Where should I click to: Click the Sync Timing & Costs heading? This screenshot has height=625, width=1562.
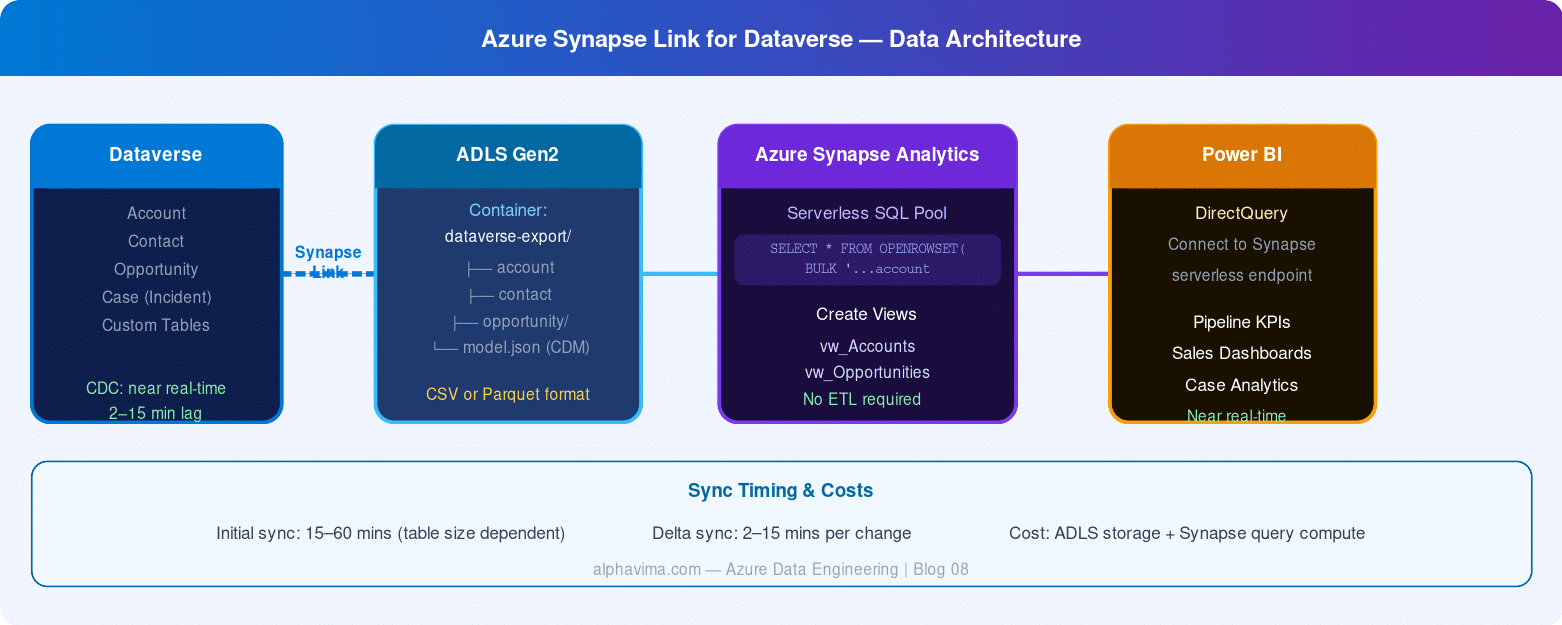pyautogui.click(x=781, y=490)
